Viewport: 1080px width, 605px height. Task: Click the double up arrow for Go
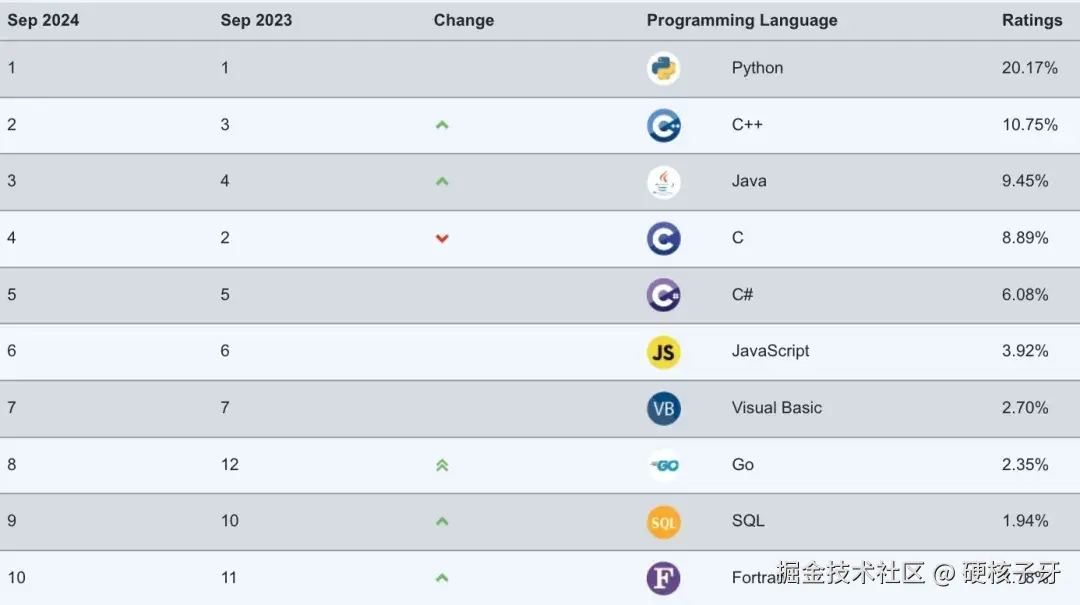tap(442, 465)
